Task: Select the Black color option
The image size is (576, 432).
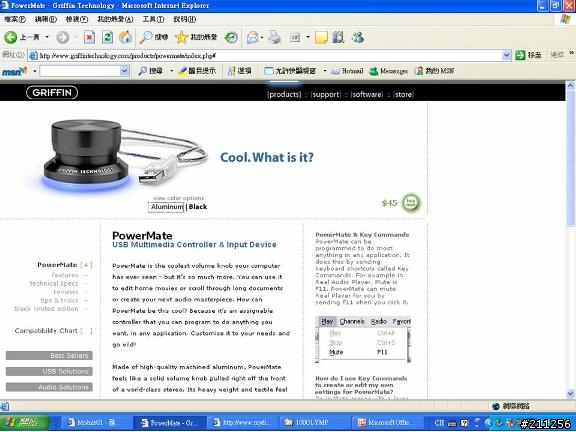Action: click(198, 207)
